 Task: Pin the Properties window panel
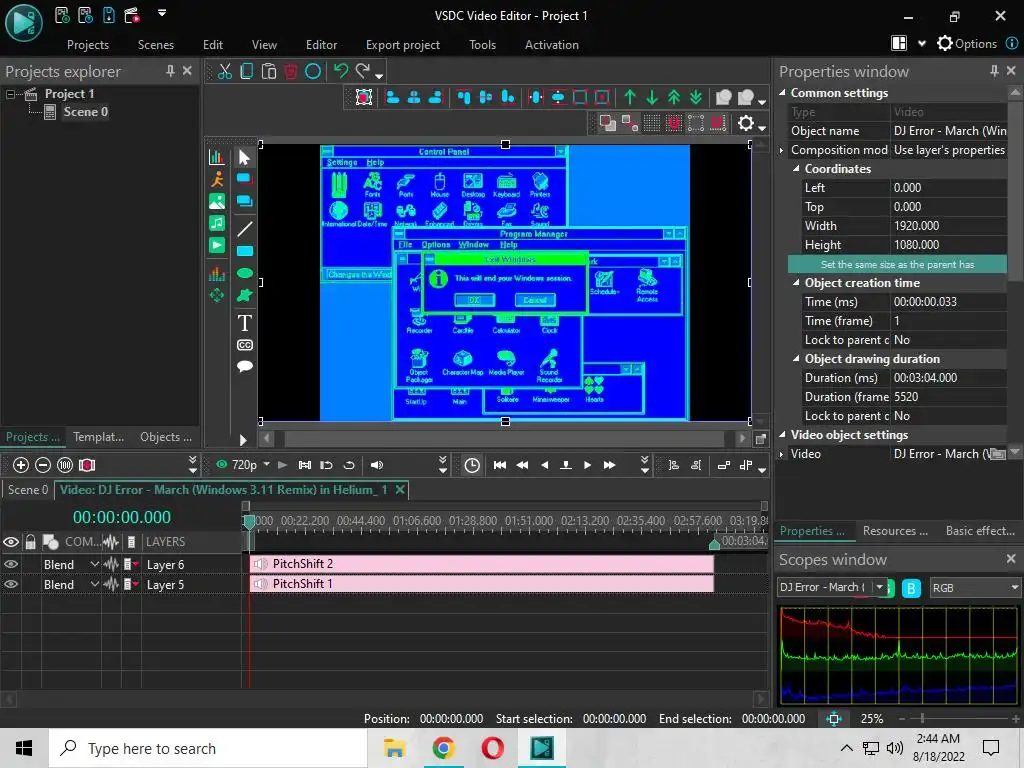pyautogui.click(x=994, y=71)
